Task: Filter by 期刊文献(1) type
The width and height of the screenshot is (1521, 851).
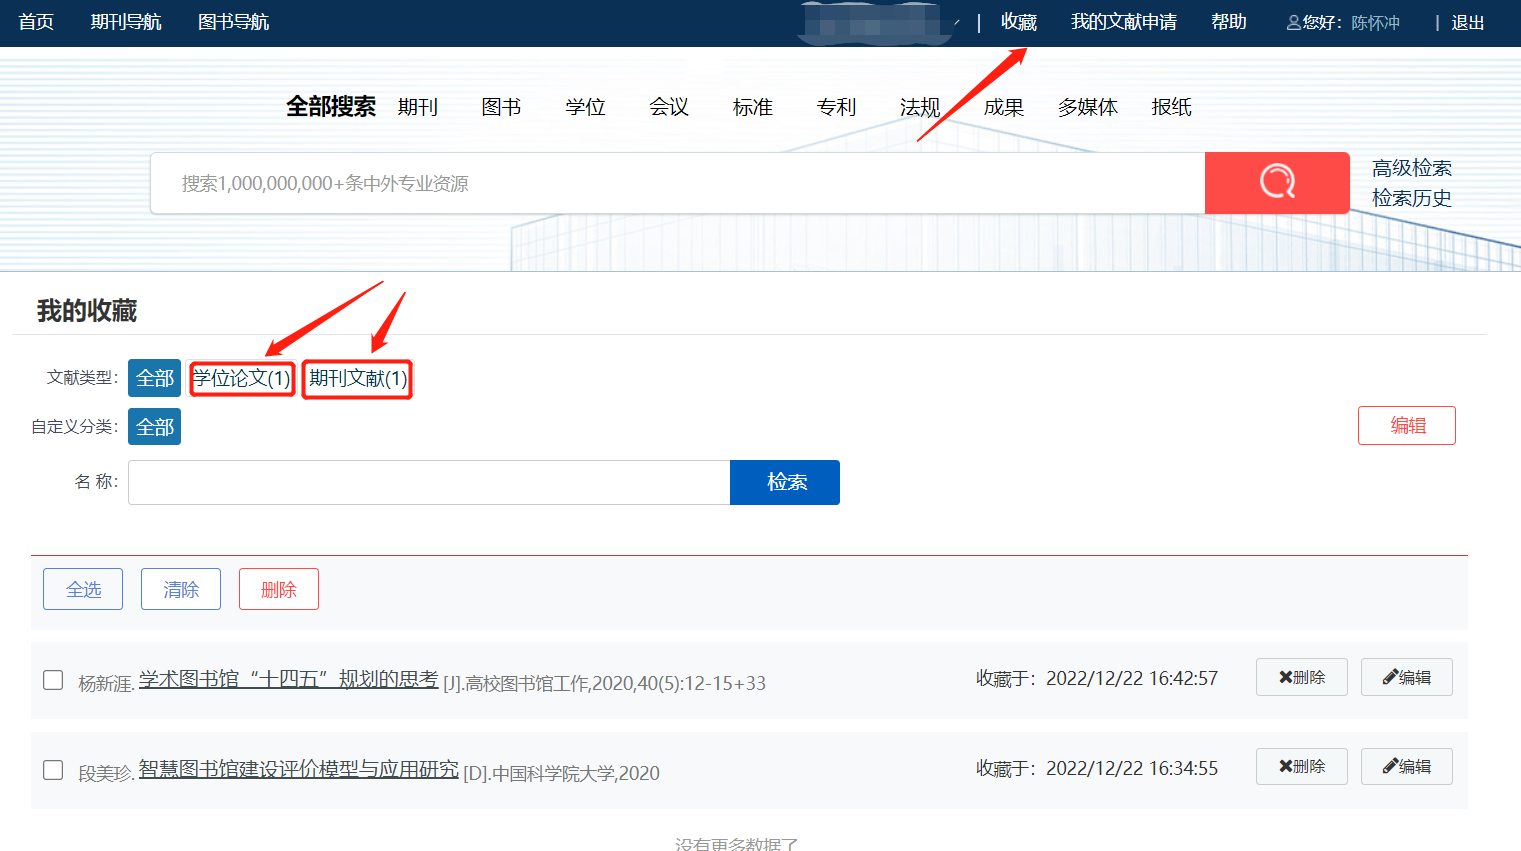Action: (357, 378)
